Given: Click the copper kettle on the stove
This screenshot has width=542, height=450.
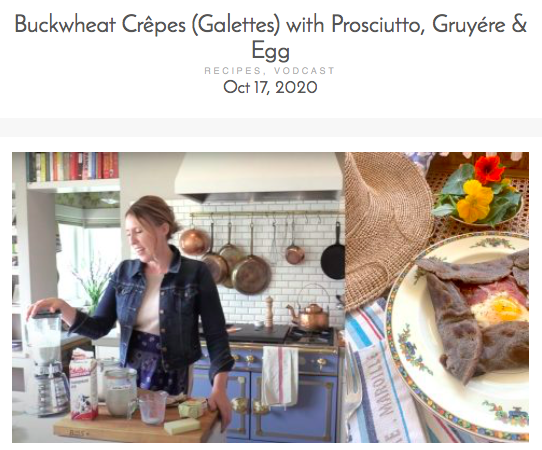Looking at the screenshot, I should coord(310,313).
